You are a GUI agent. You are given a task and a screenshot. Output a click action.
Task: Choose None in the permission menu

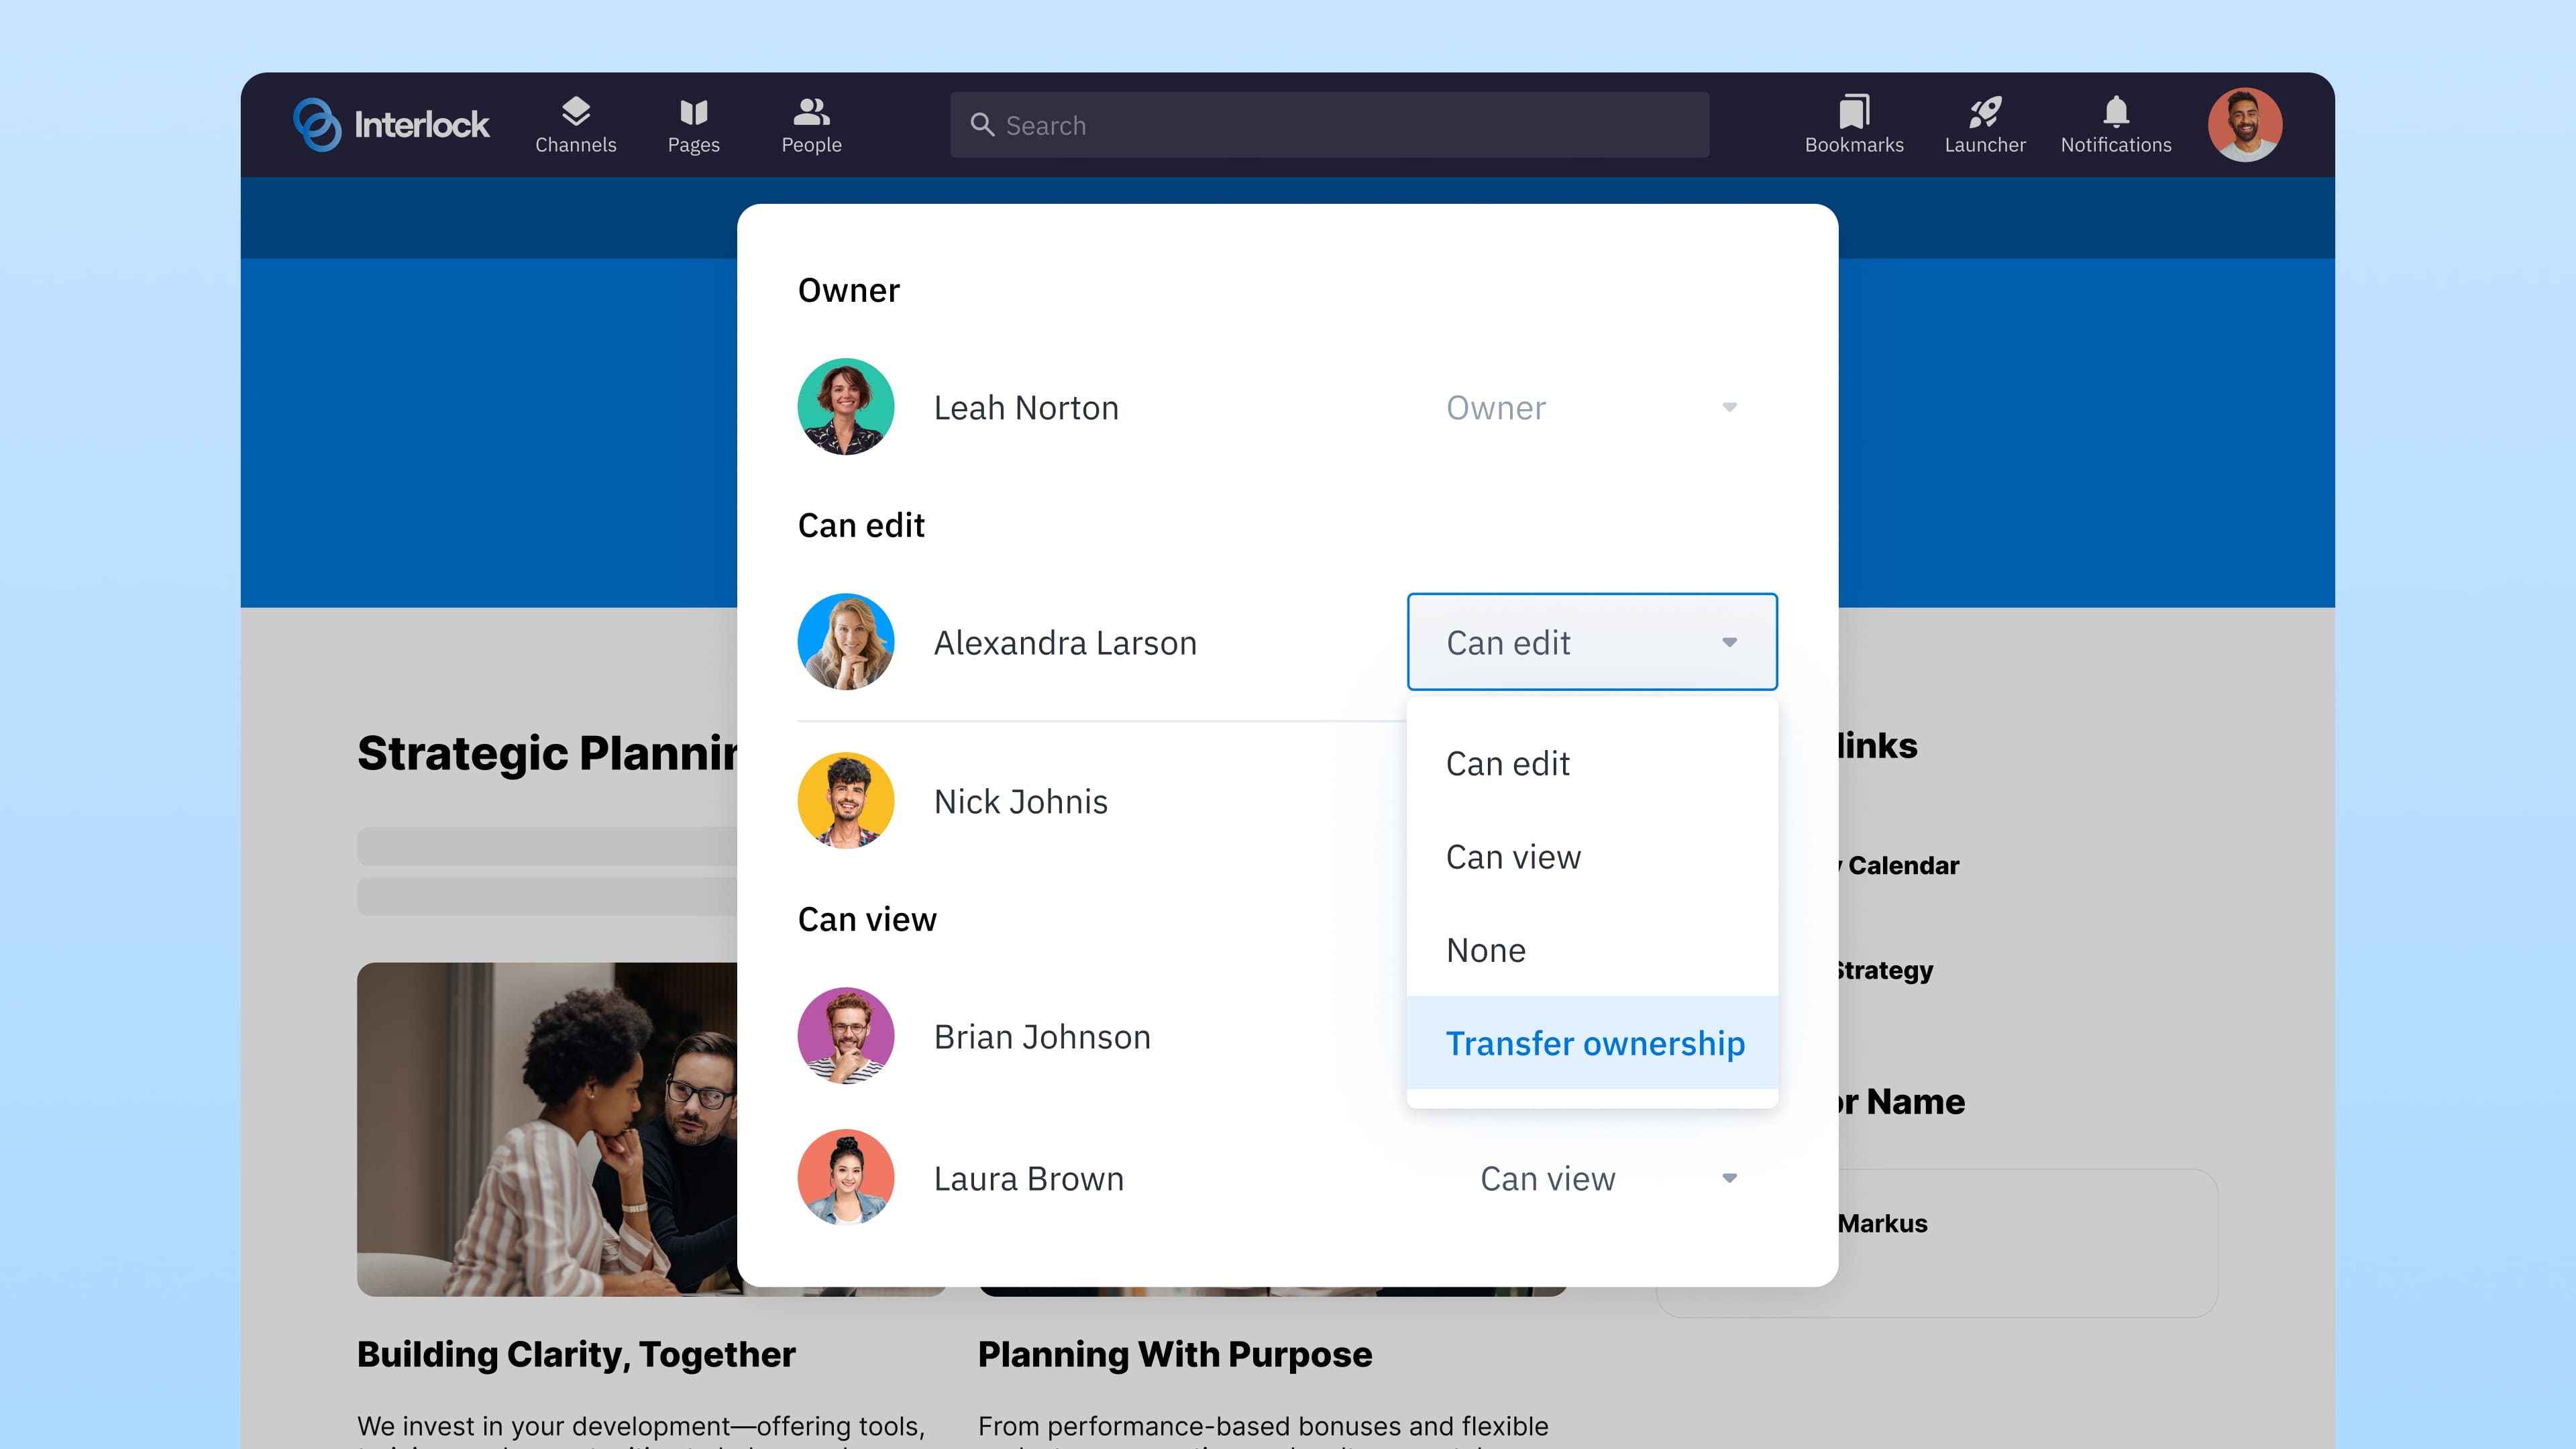coord(1485,950)
